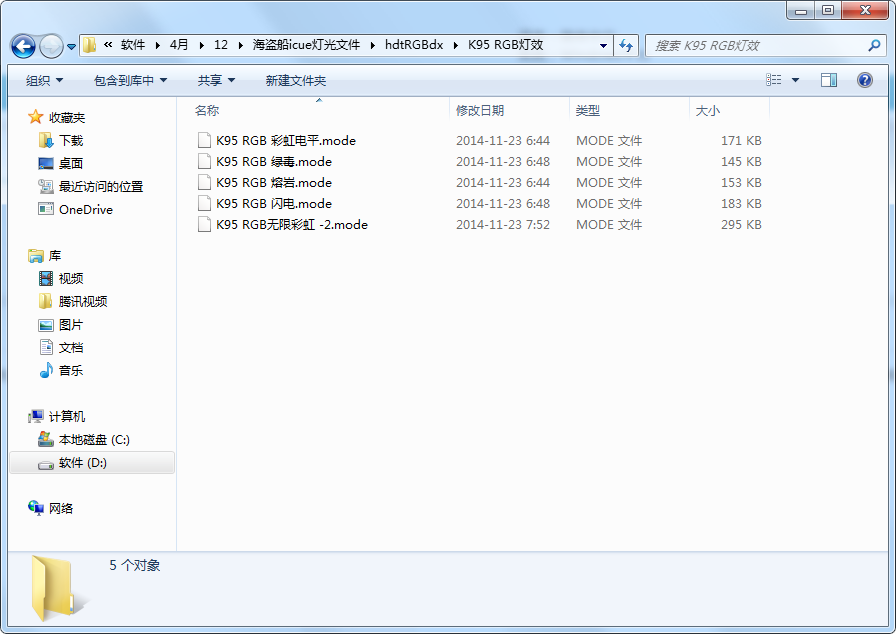Select file K95 RGB 熔岩.mode
The height and width of the screenshot is (634, 896).
pos(274,183)
